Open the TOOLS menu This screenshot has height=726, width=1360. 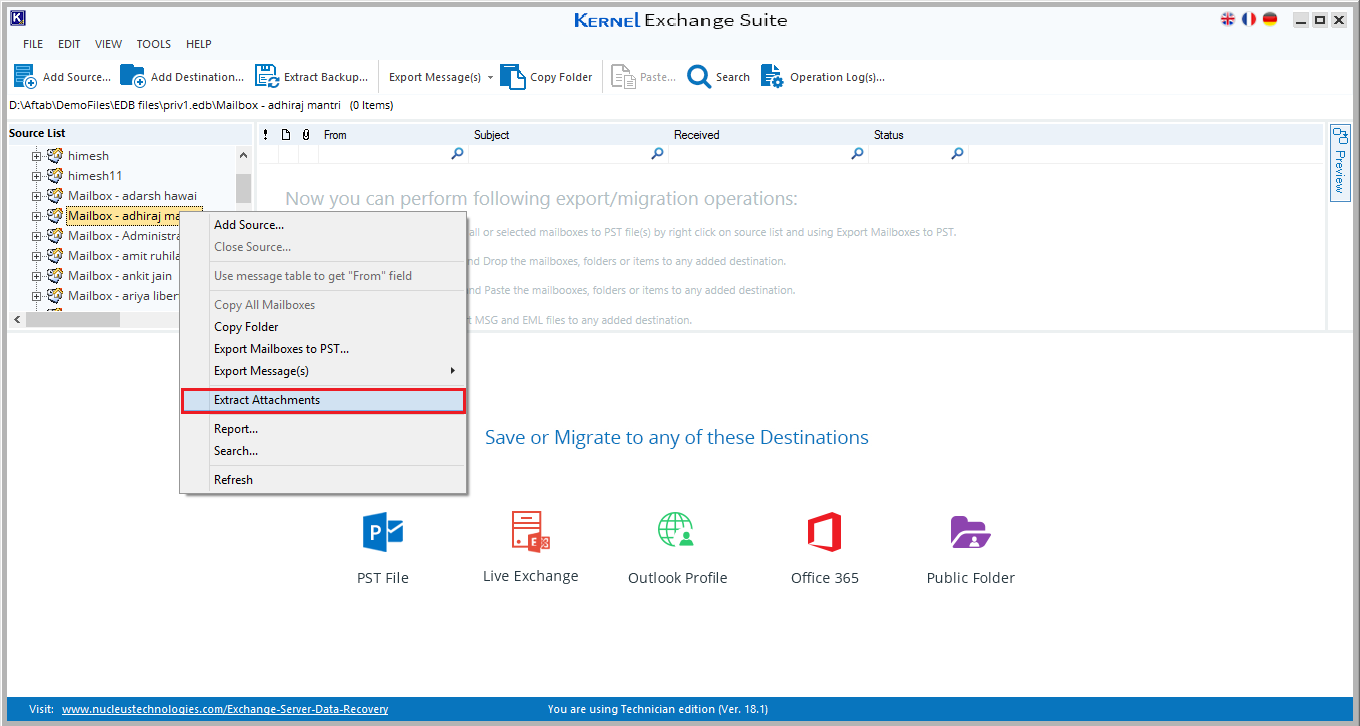[x=154, y=44]
